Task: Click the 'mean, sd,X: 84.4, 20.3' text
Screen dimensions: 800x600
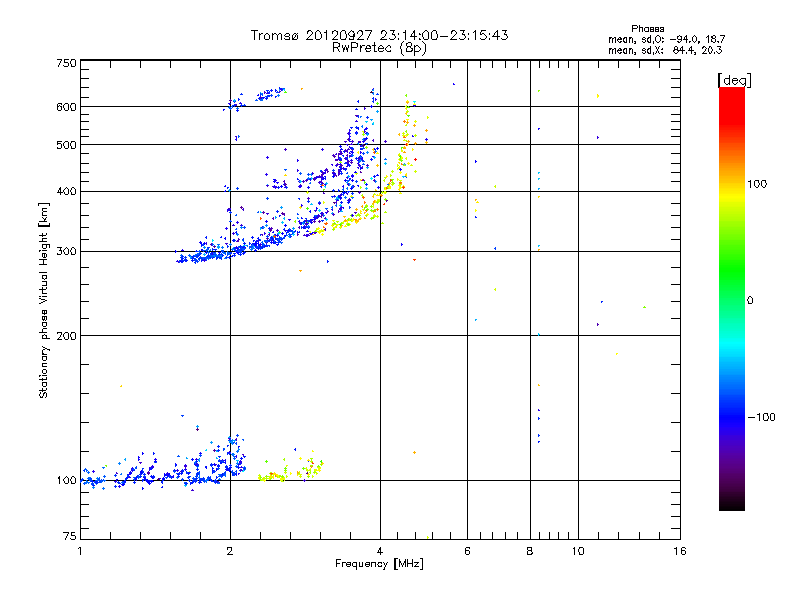Action: (665, 50)
